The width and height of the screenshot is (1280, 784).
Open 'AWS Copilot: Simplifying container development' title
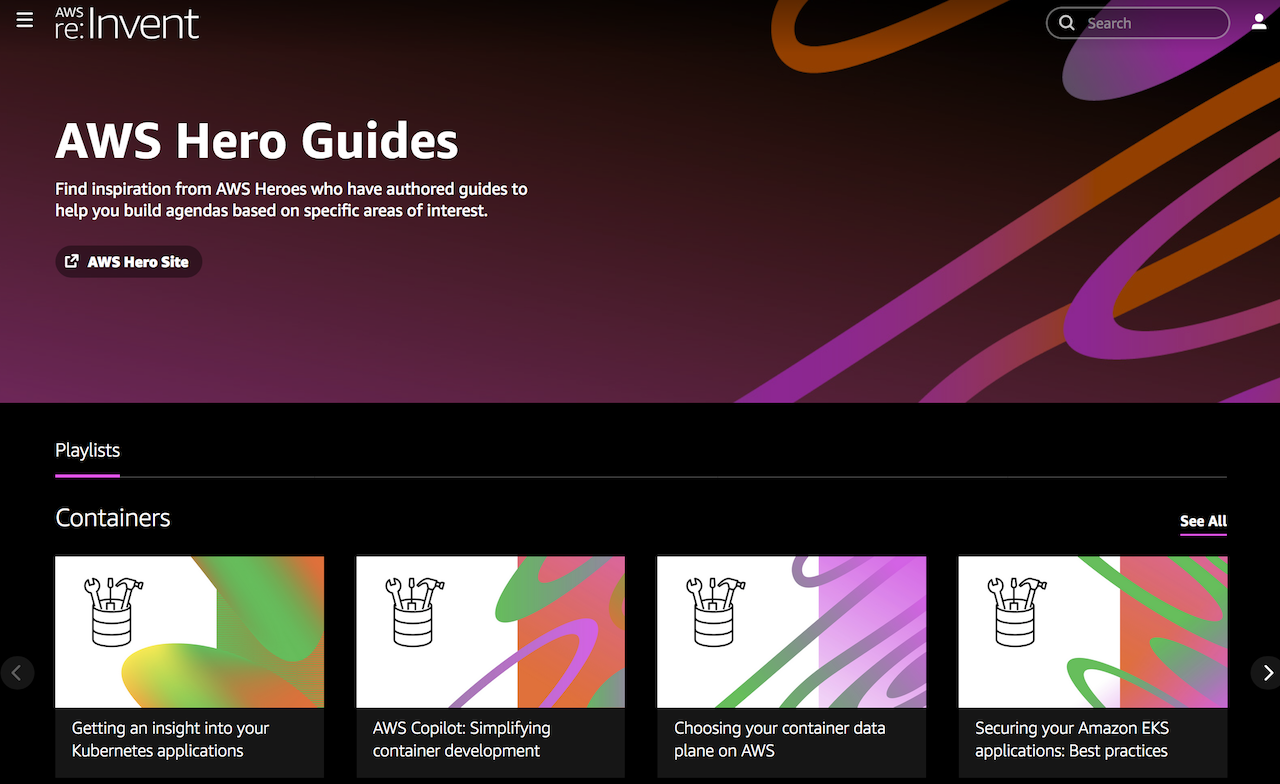461,739
